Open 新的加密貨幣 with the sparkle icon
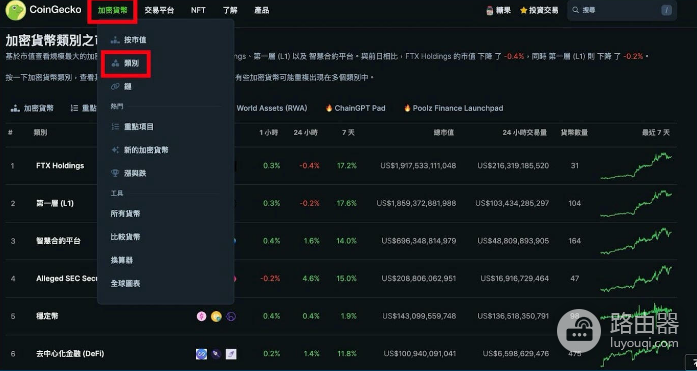 pos(140,150)
